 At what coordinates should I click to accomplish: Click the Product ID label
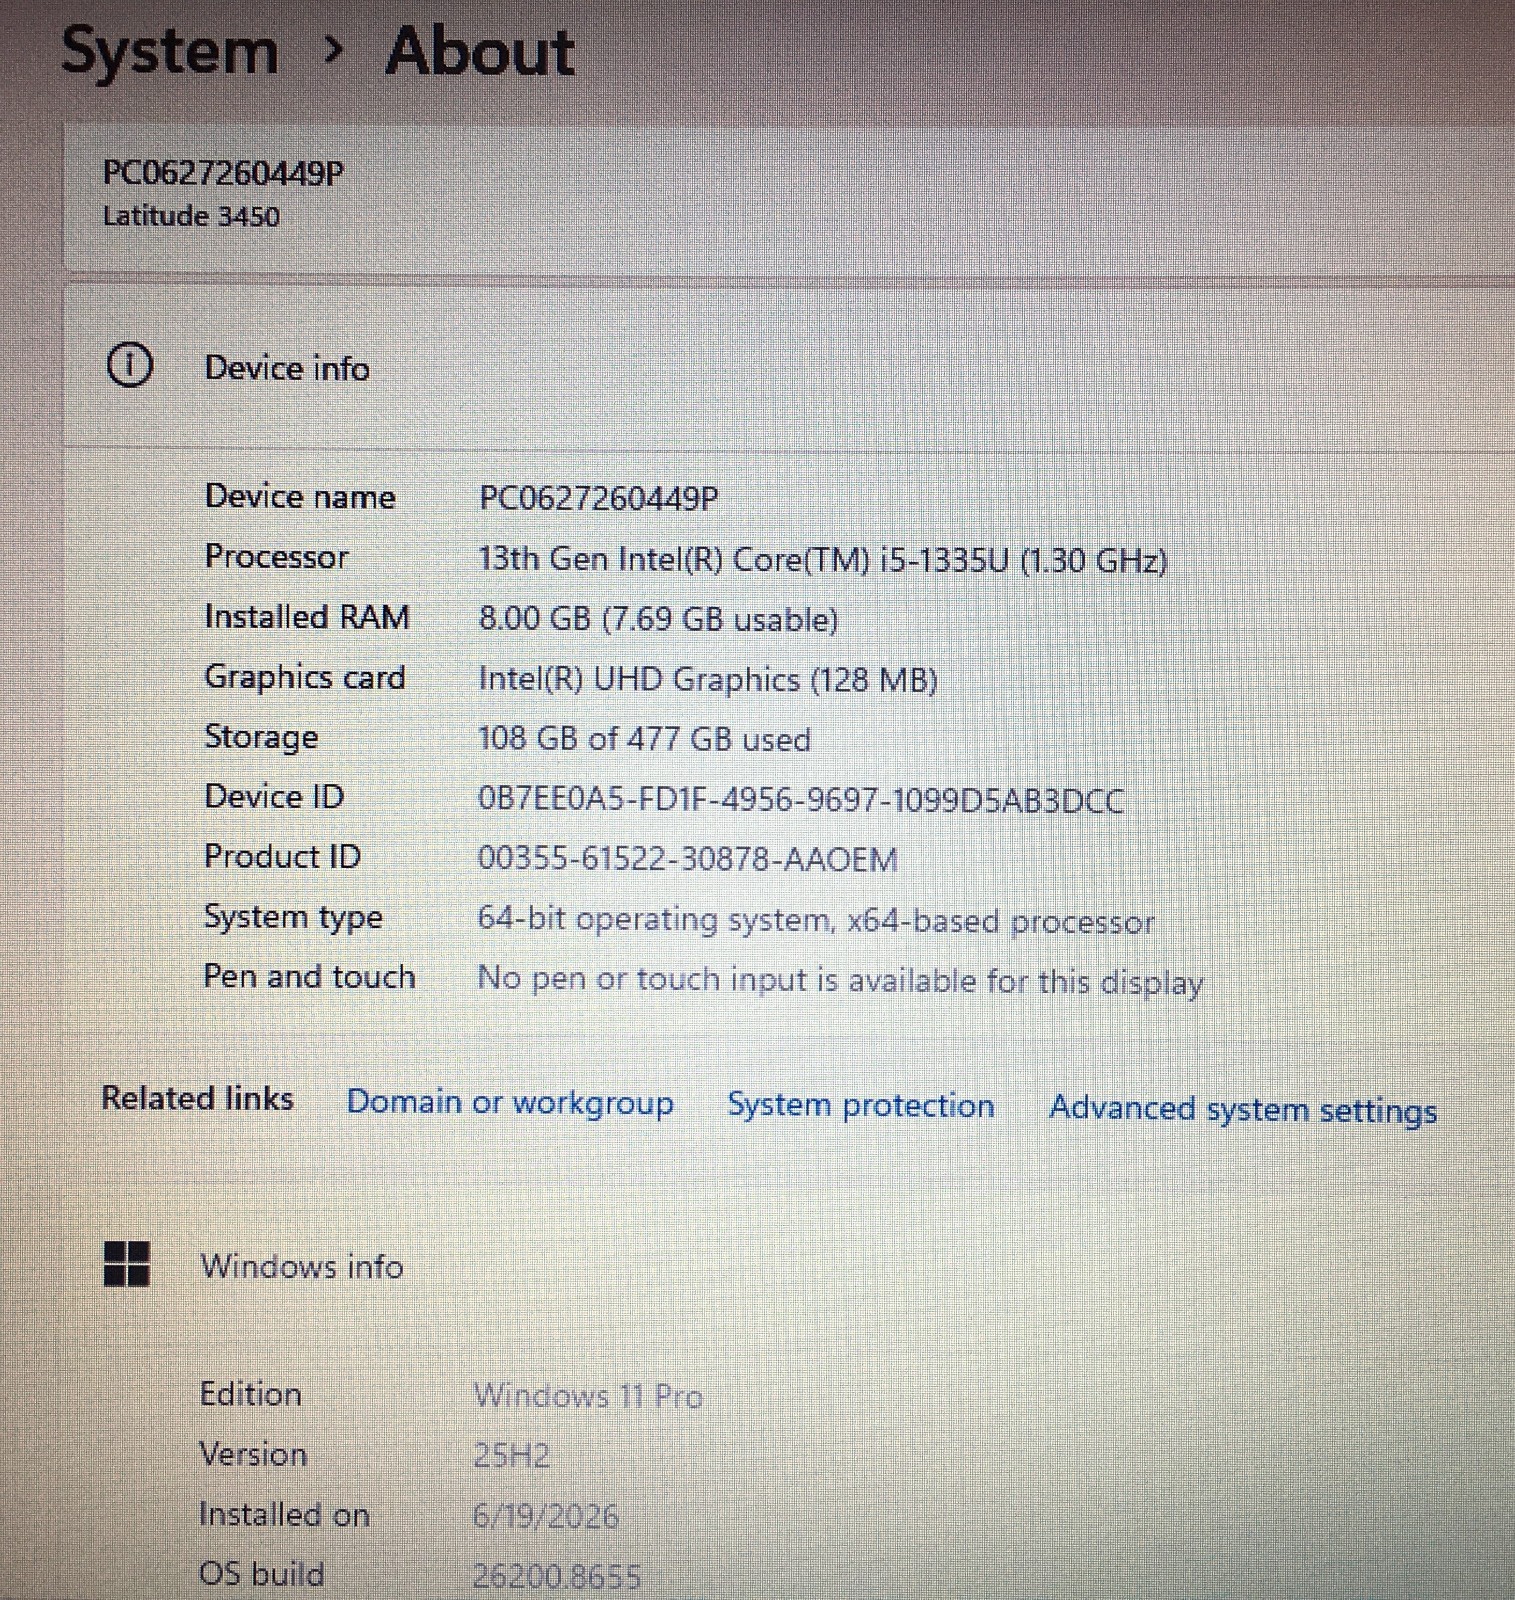point(282,856)
